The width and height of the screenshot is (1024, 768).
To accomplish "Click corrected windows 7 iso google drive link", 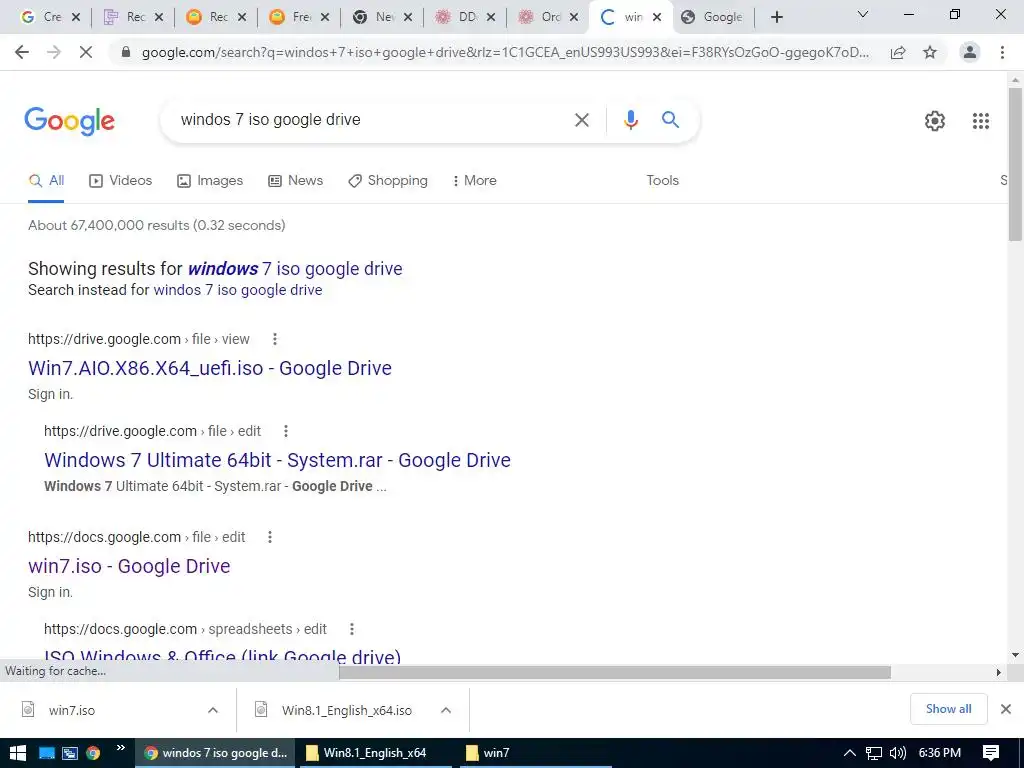I will (295, 269).
